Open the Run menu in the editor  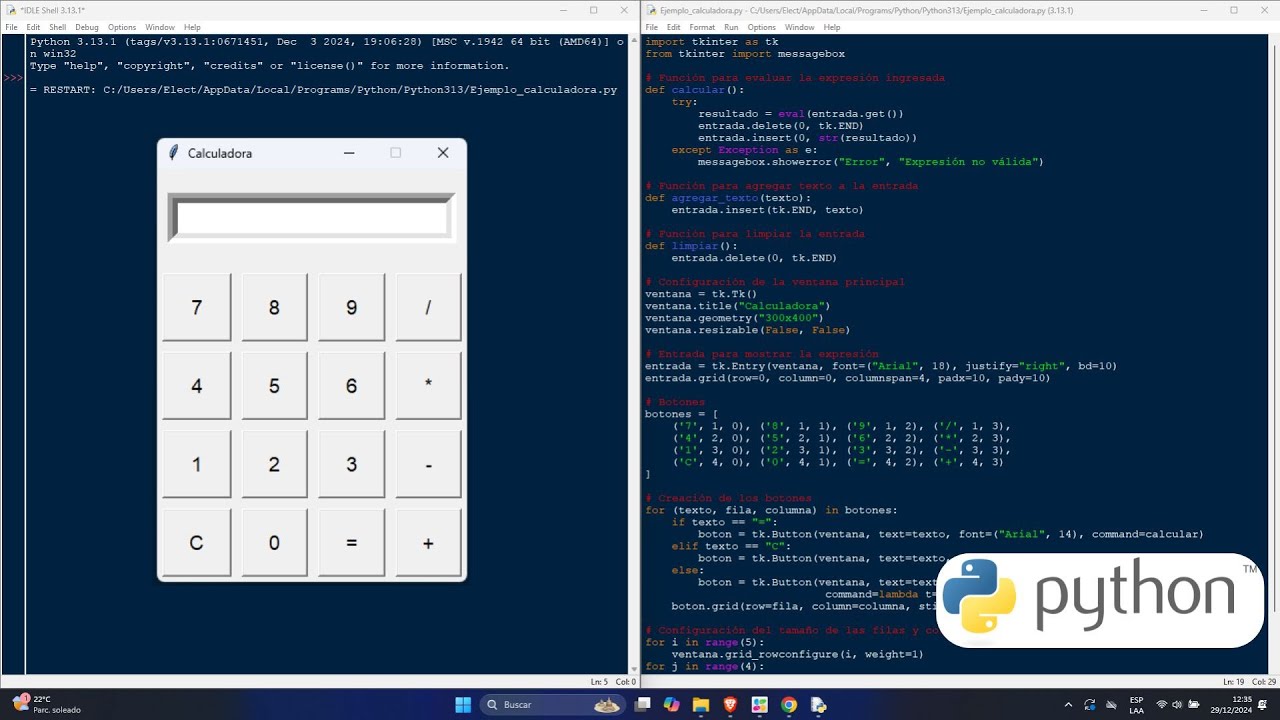point(732,27)
